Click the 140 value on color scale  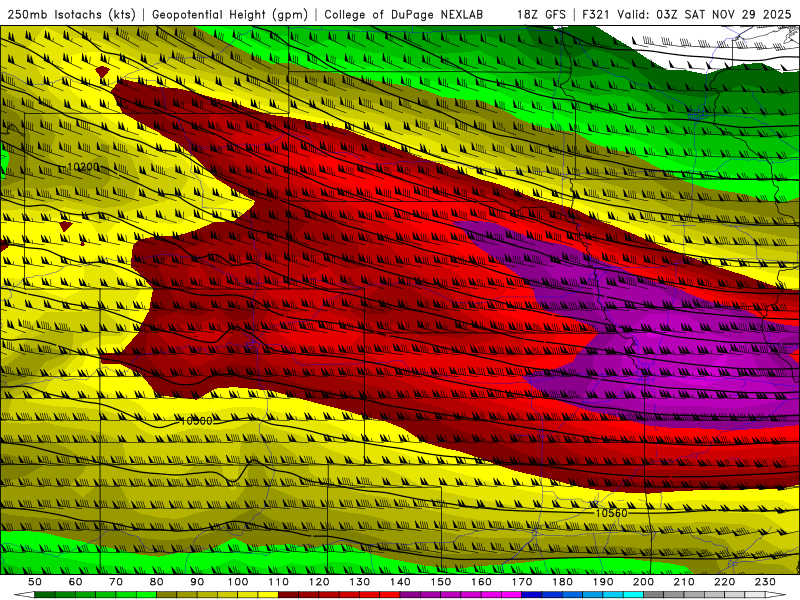[x=400, y=582]
